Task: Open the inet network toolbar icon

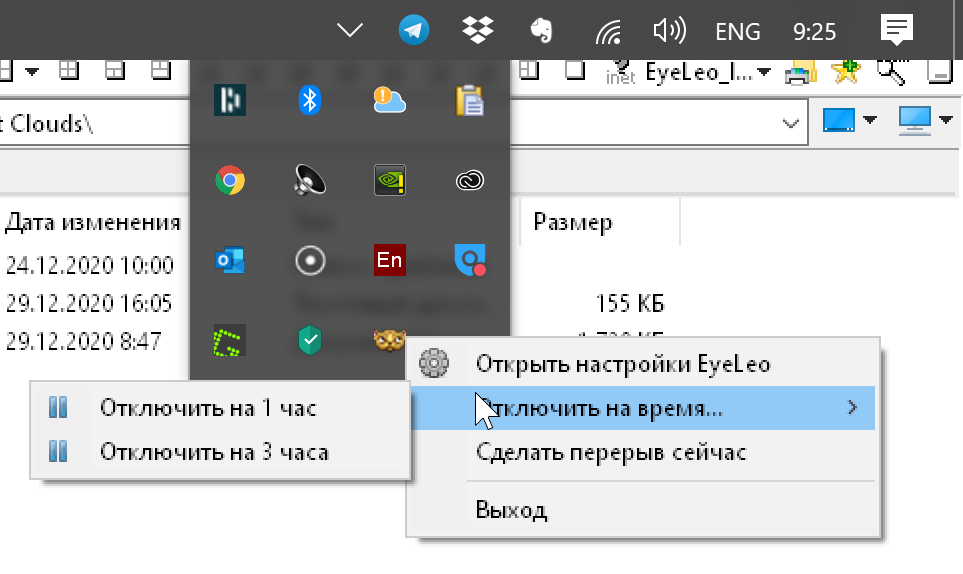Action: click(620, 72)
